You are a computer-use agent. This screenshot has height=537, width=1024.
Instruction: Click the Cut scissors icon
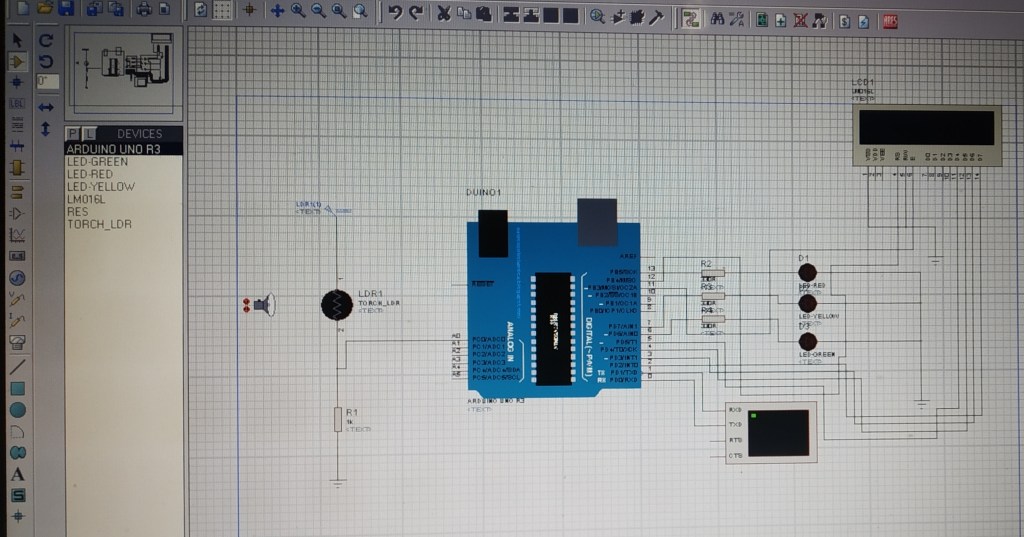(x=444, y=13)
